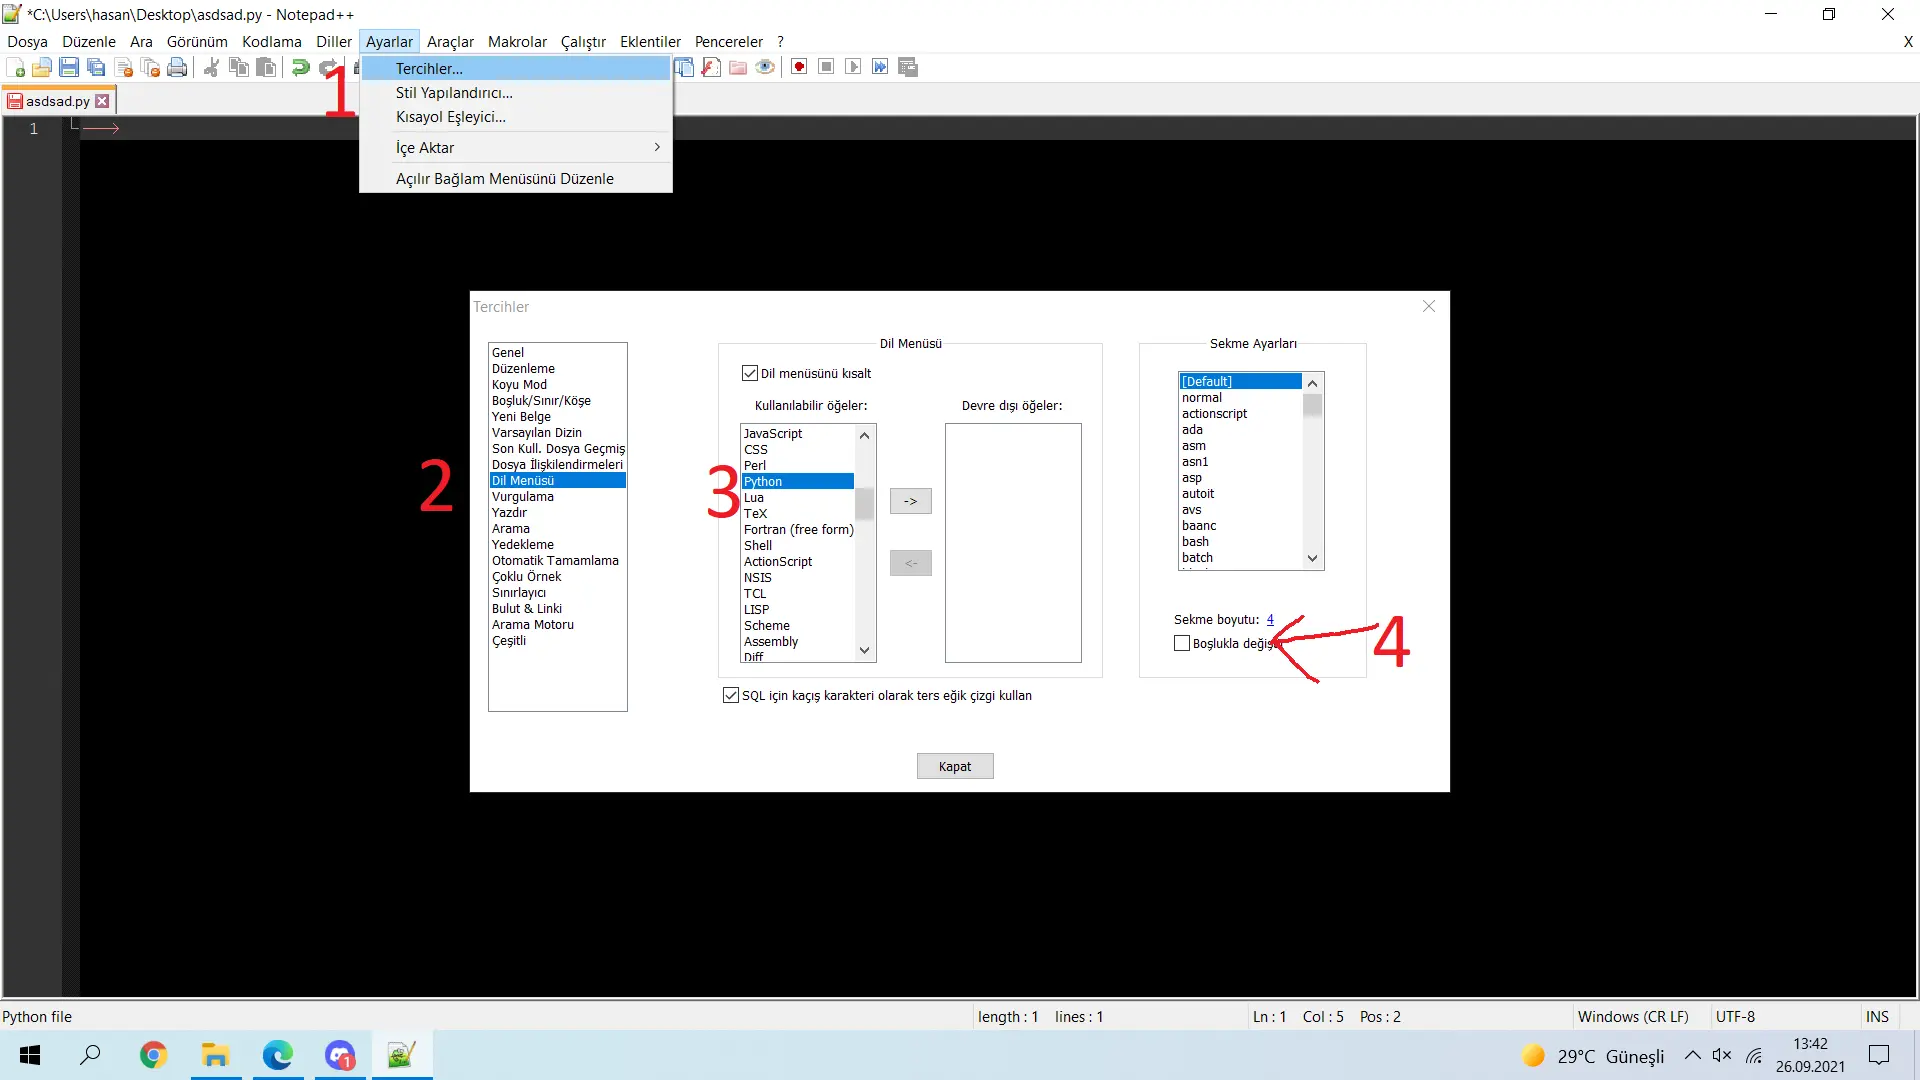The height and width of the screenshot is (1080, 1920).
Task: Uncheck SQL ters eğik çizgi checkbox
Action: point(731,695)
